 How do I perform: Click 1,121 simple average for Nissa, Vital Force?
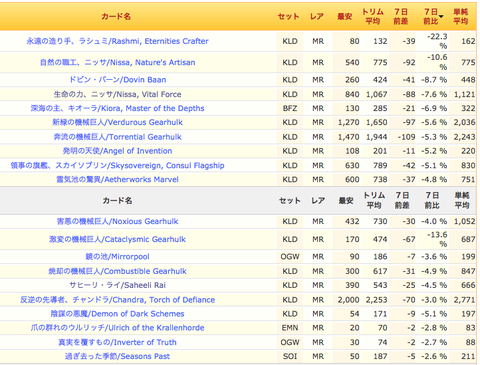point(464,94)
